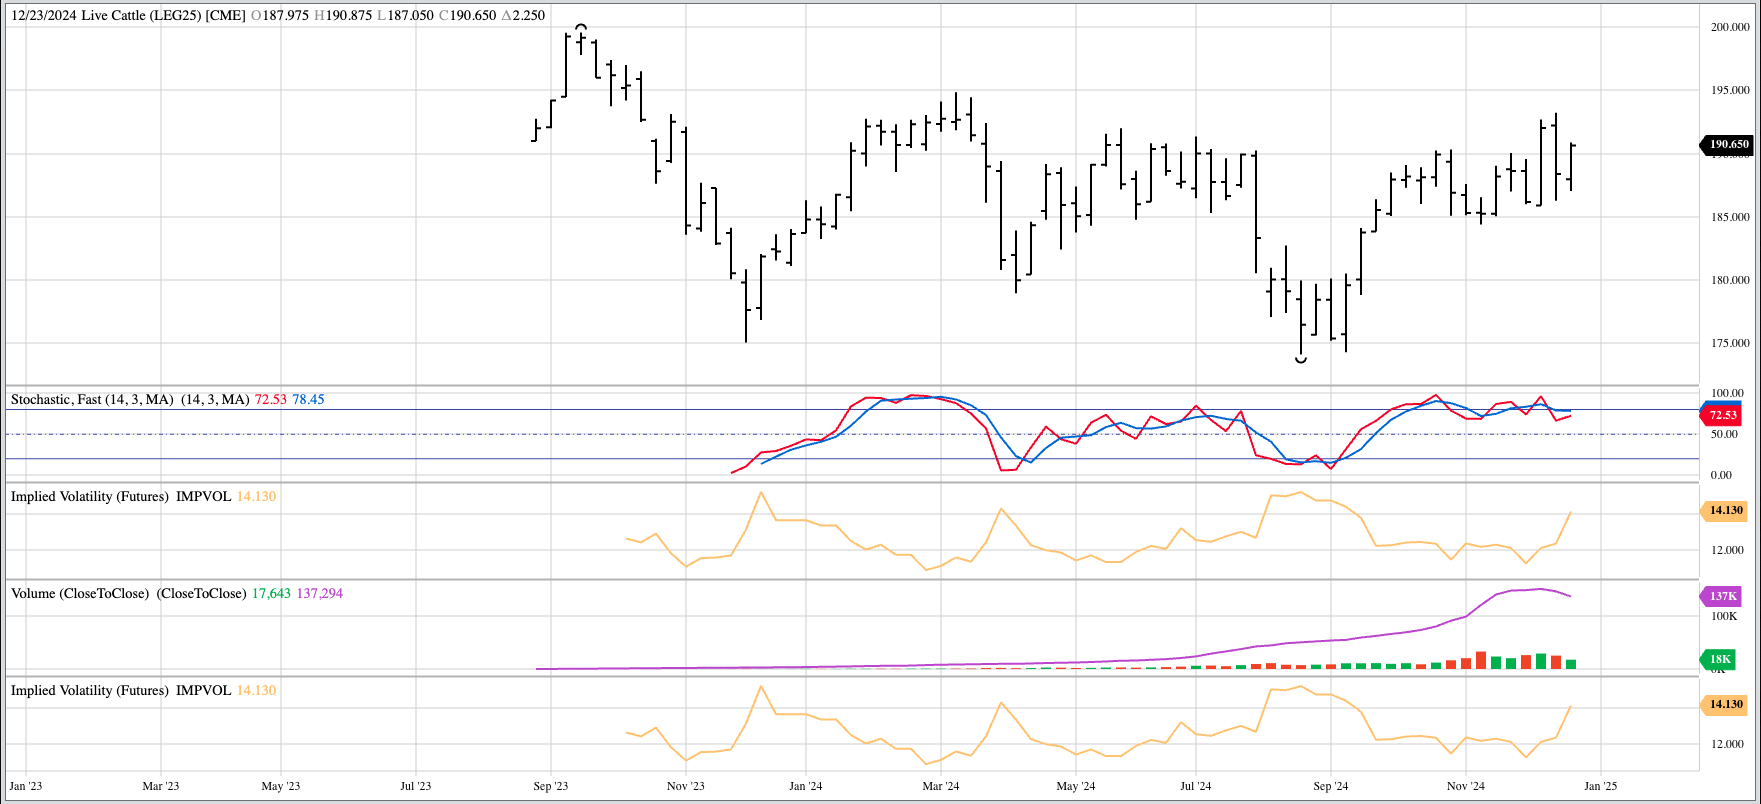Image resolution: width=1761 pixels, height=804 pixels.
Task: Select the 190.650 last price tag
Action: (x=1727, y=144)
